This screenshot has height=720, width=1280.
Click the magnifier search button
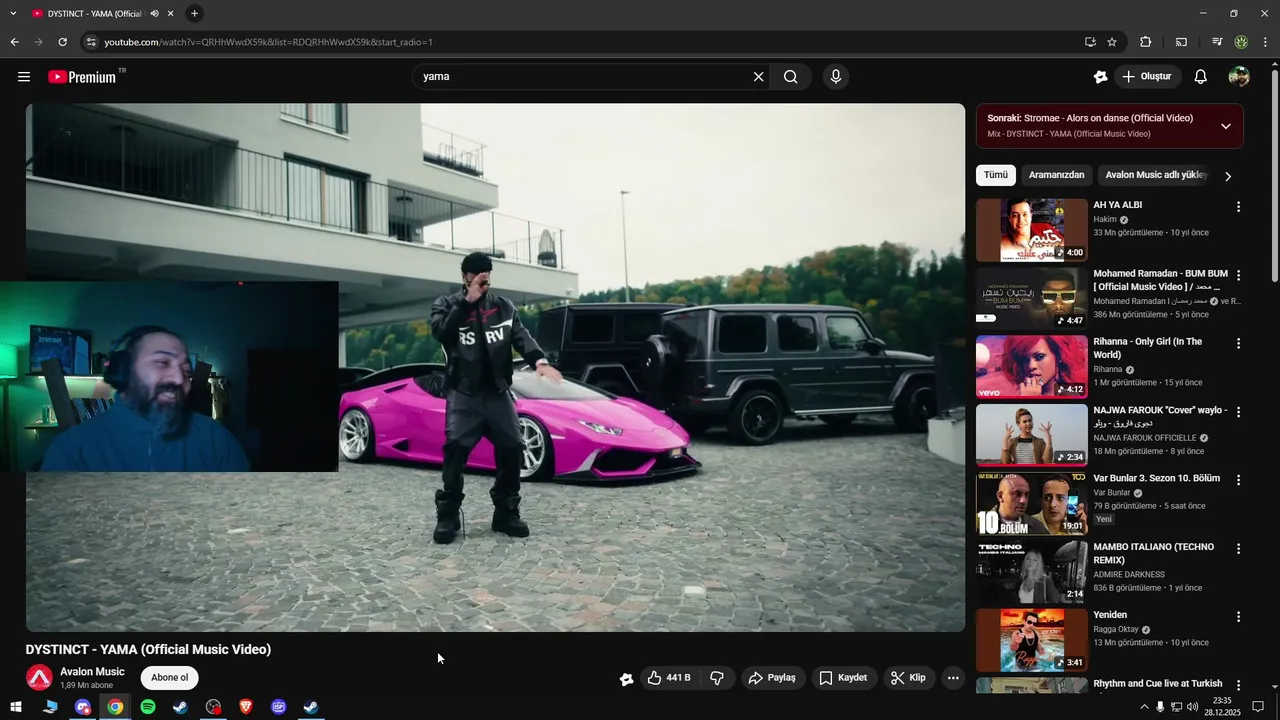pos(791,77)
